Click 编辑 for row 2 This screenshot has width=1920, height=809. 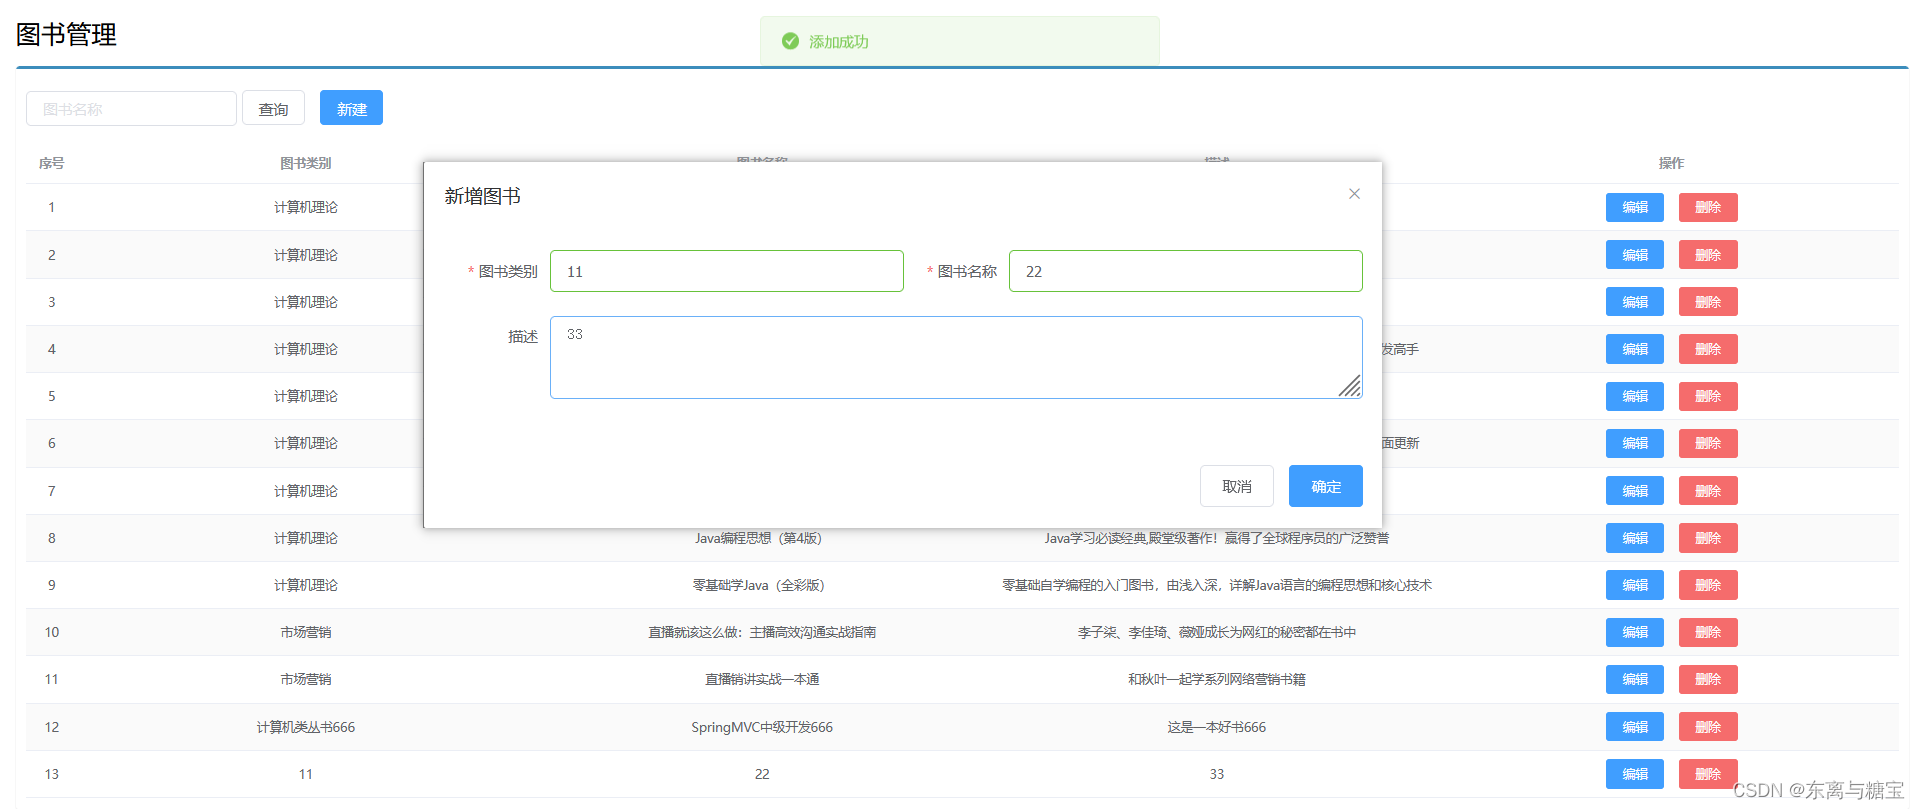1635,255
